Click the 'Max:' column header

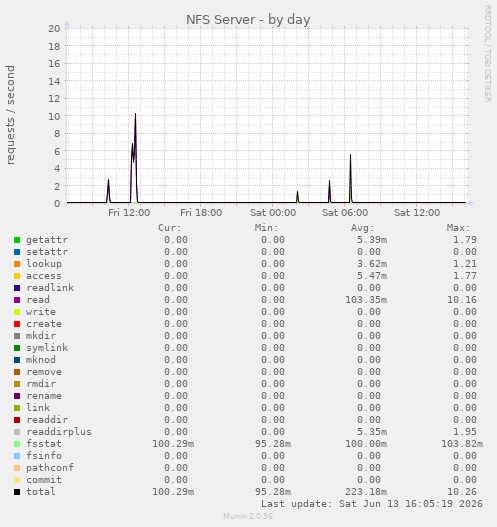pos(458,228)
